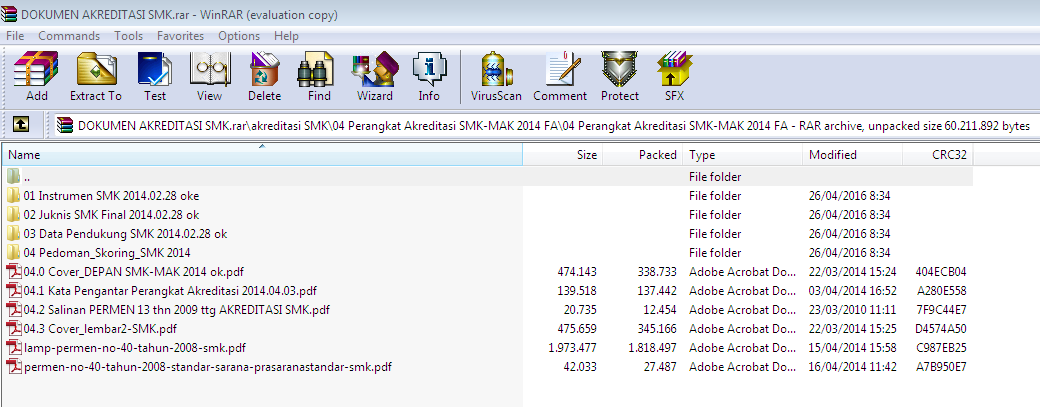Click modified date 16/04/2014 11:42
The image size is (1040, 407).
(x=853, y=366)
